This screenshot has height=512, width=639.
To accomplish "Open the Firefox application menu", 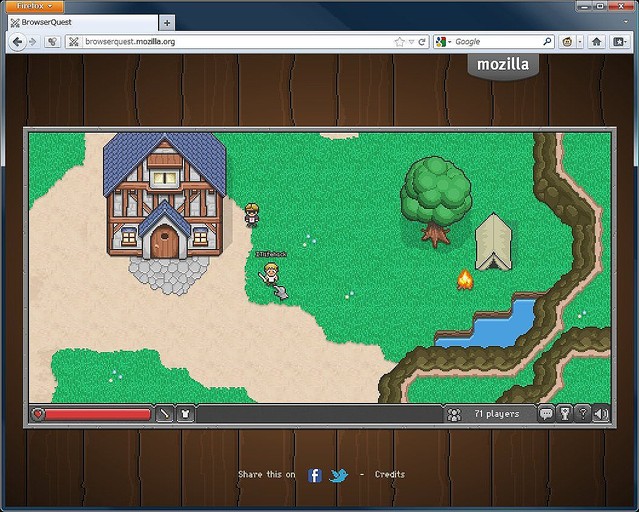I will (x=35, y=6).
